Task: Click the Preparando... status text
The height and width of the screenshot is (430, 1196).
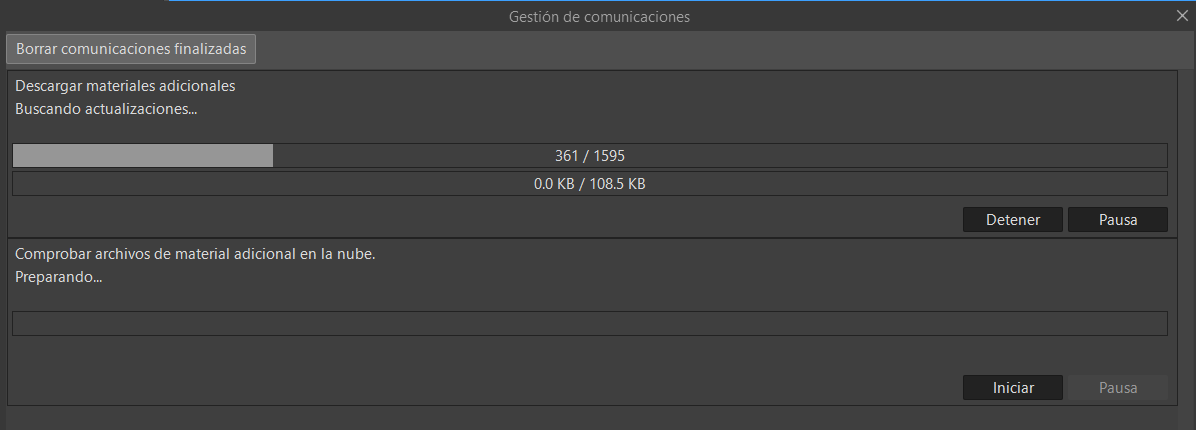Action: (x=59, y=277)
